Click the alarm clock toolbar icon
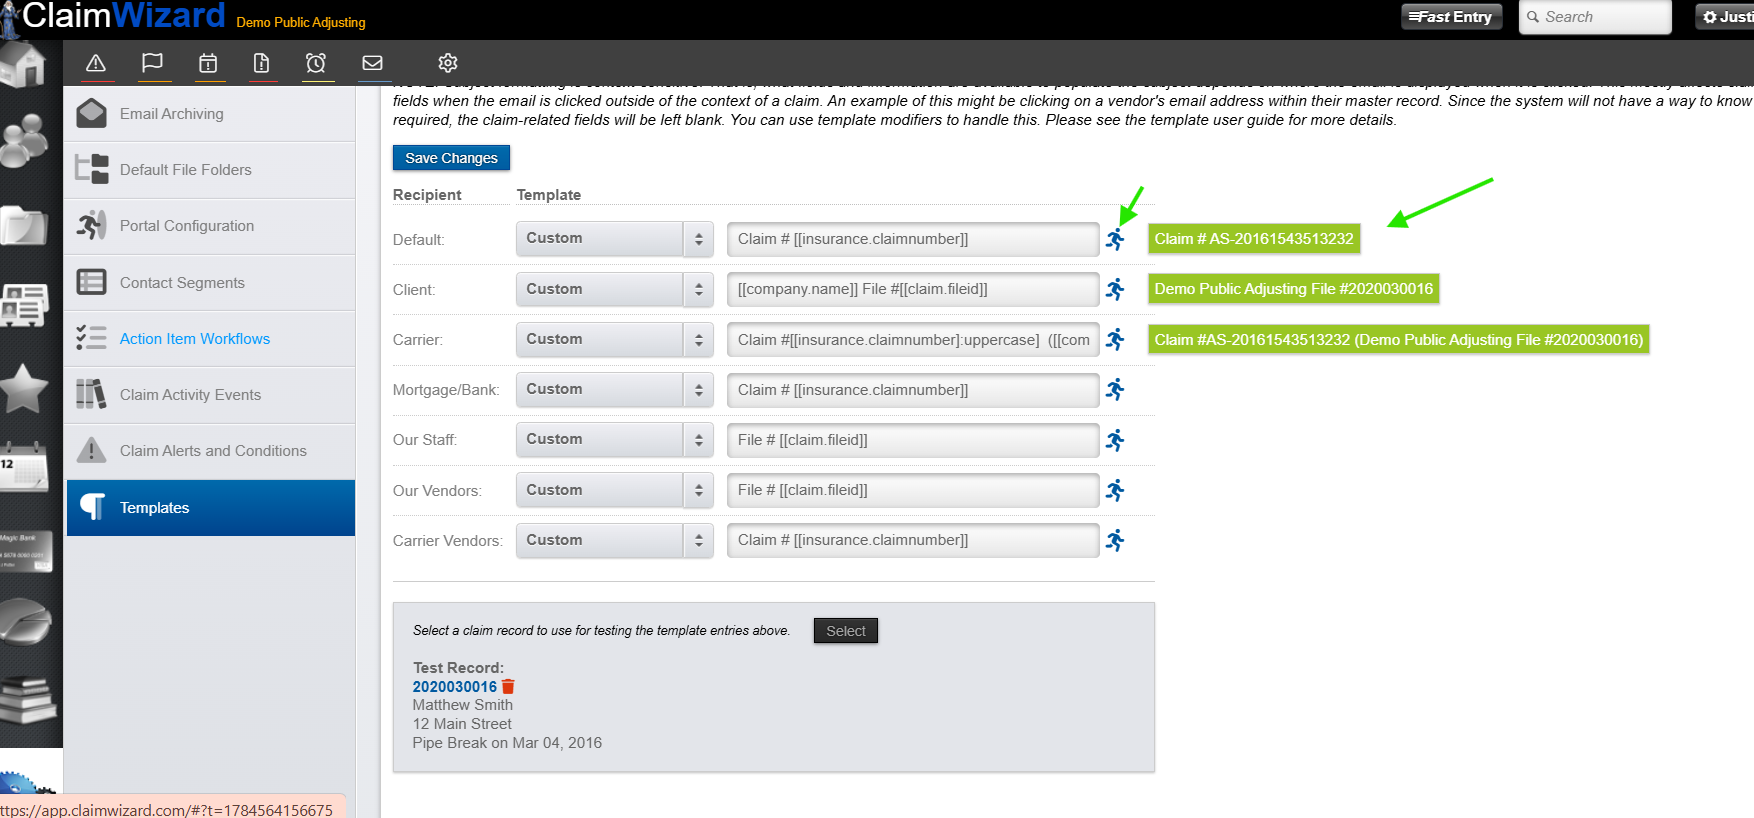 click(316, 63)
